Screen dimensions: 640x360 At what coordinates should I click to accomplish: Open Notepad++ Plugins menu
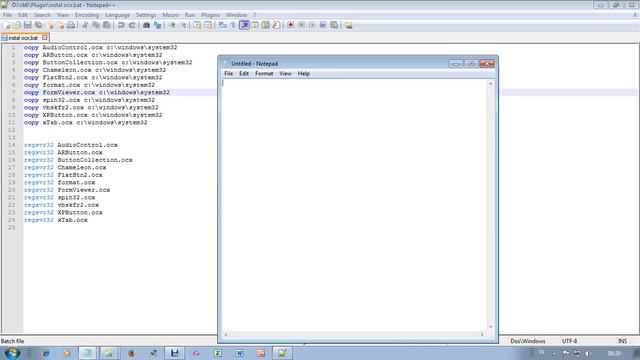click(211, 15)
